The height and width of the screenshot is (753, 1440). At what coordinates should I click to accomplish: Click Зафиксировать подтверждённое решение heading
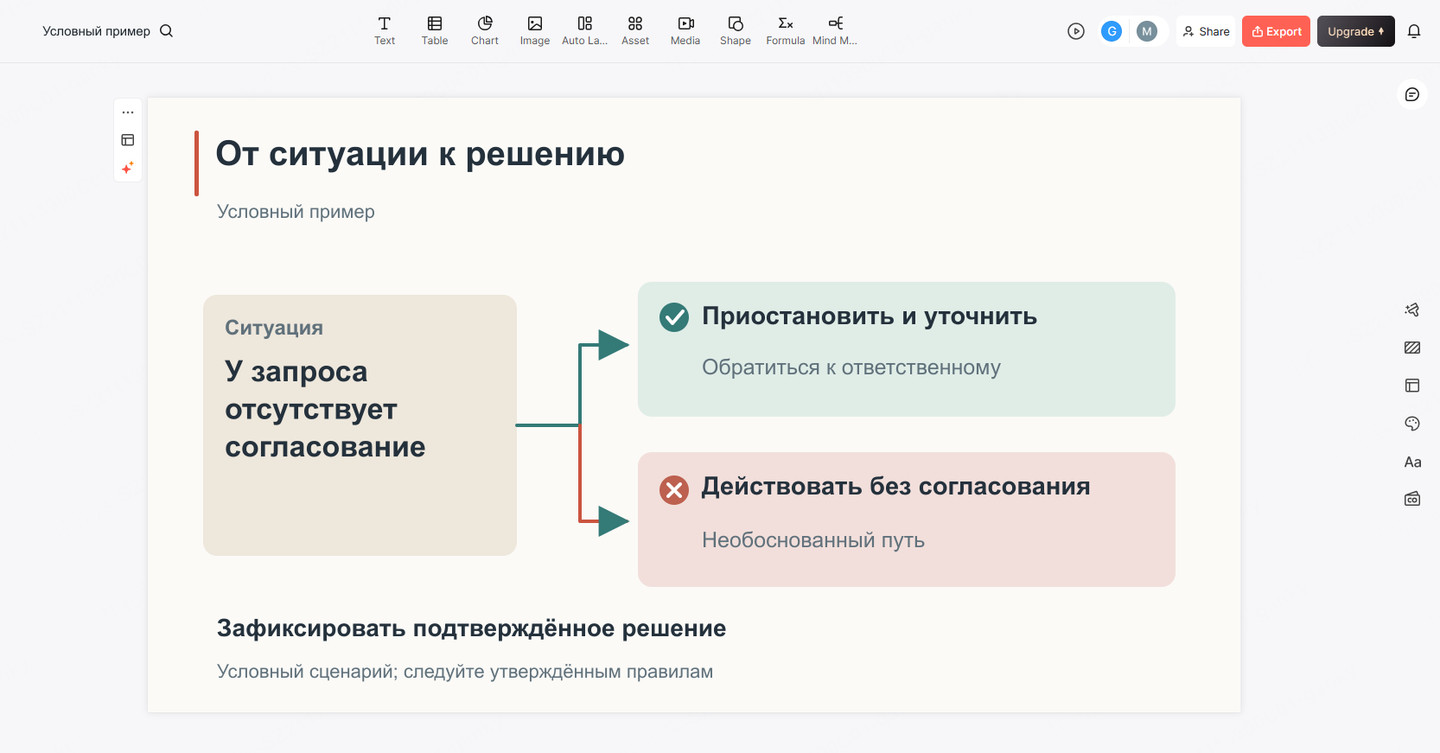[471, 628]
